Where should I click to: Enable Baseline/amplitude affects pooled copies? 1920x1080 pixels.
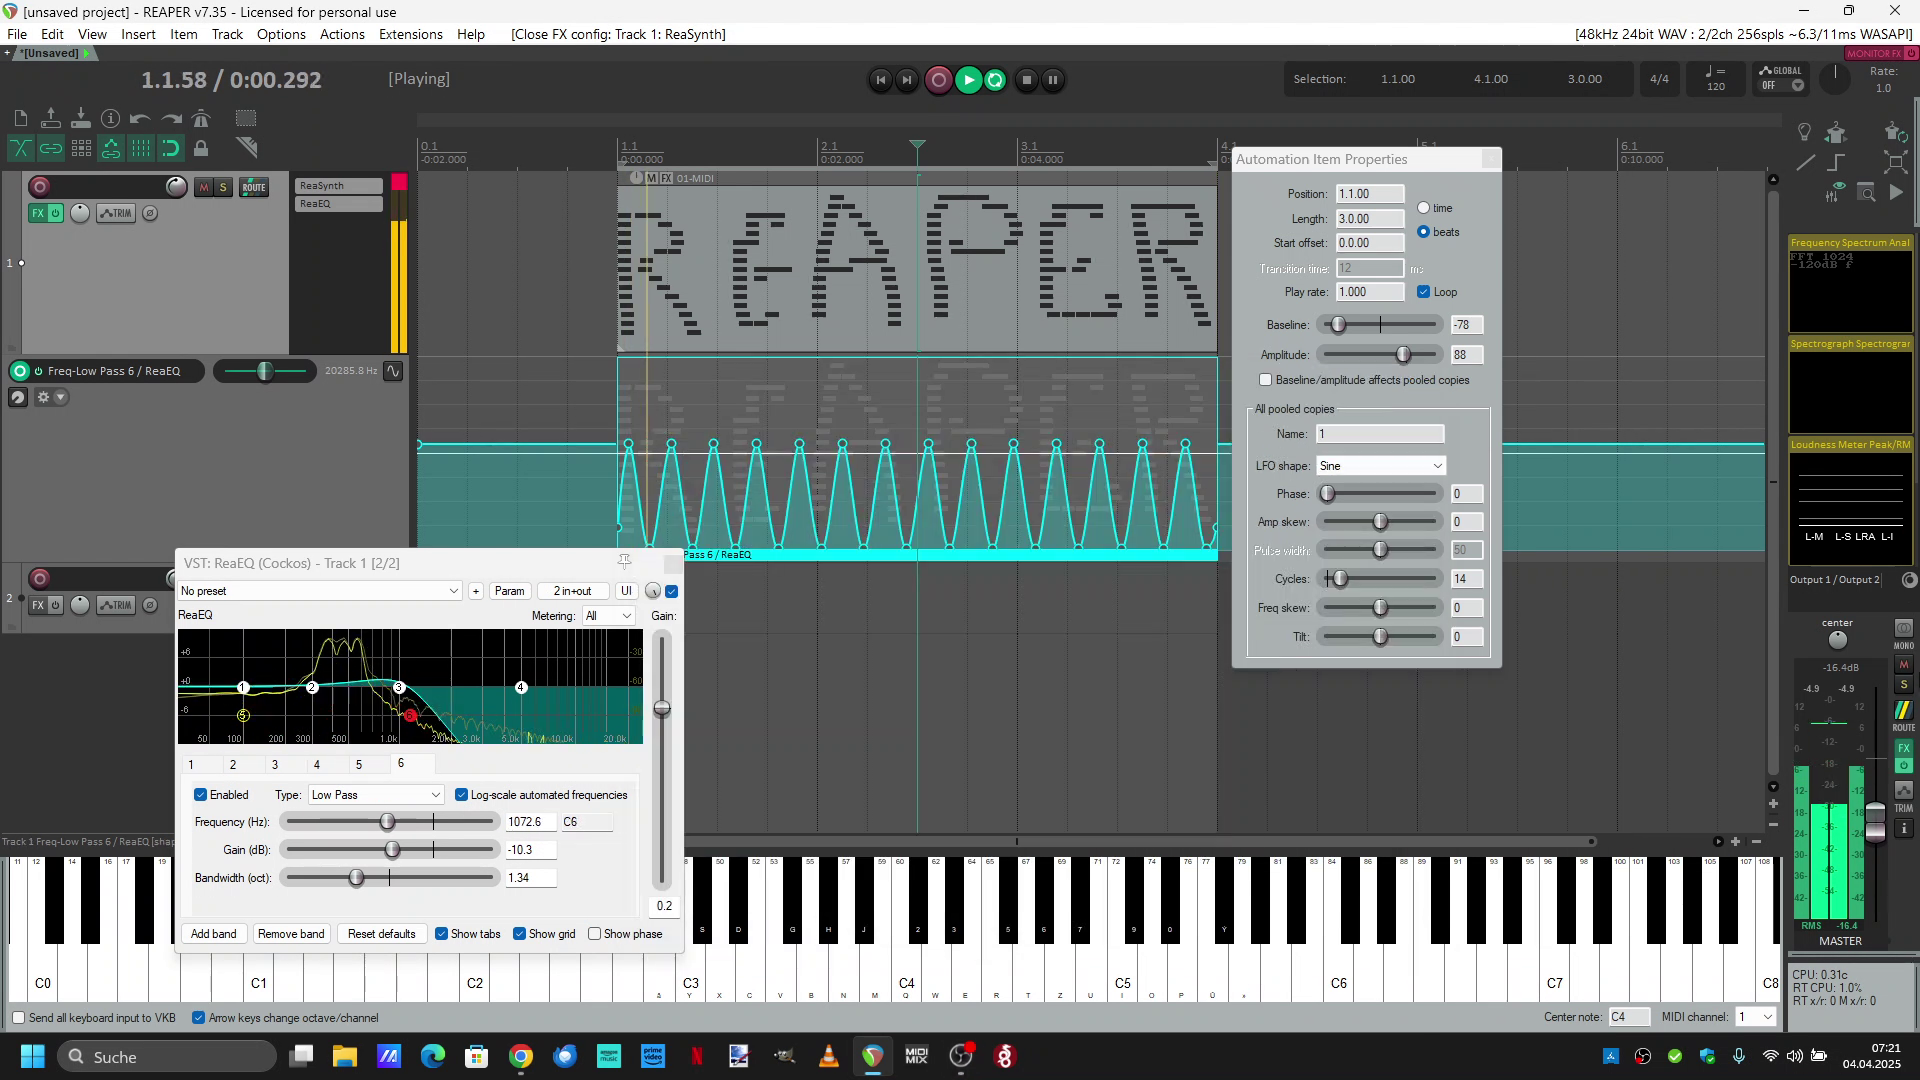[x=1266, y=380]
